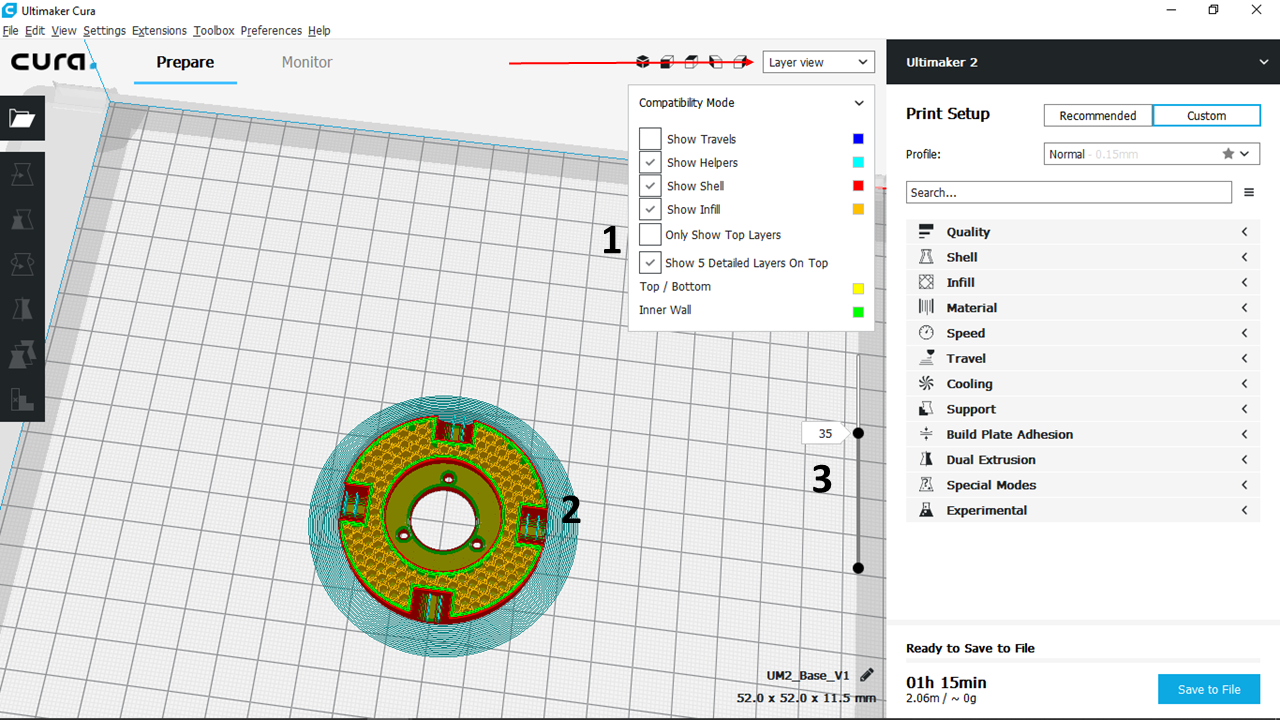This screenshot has height=720, width=1280.
Task: Click the Shell category icon
Action: 926,257
